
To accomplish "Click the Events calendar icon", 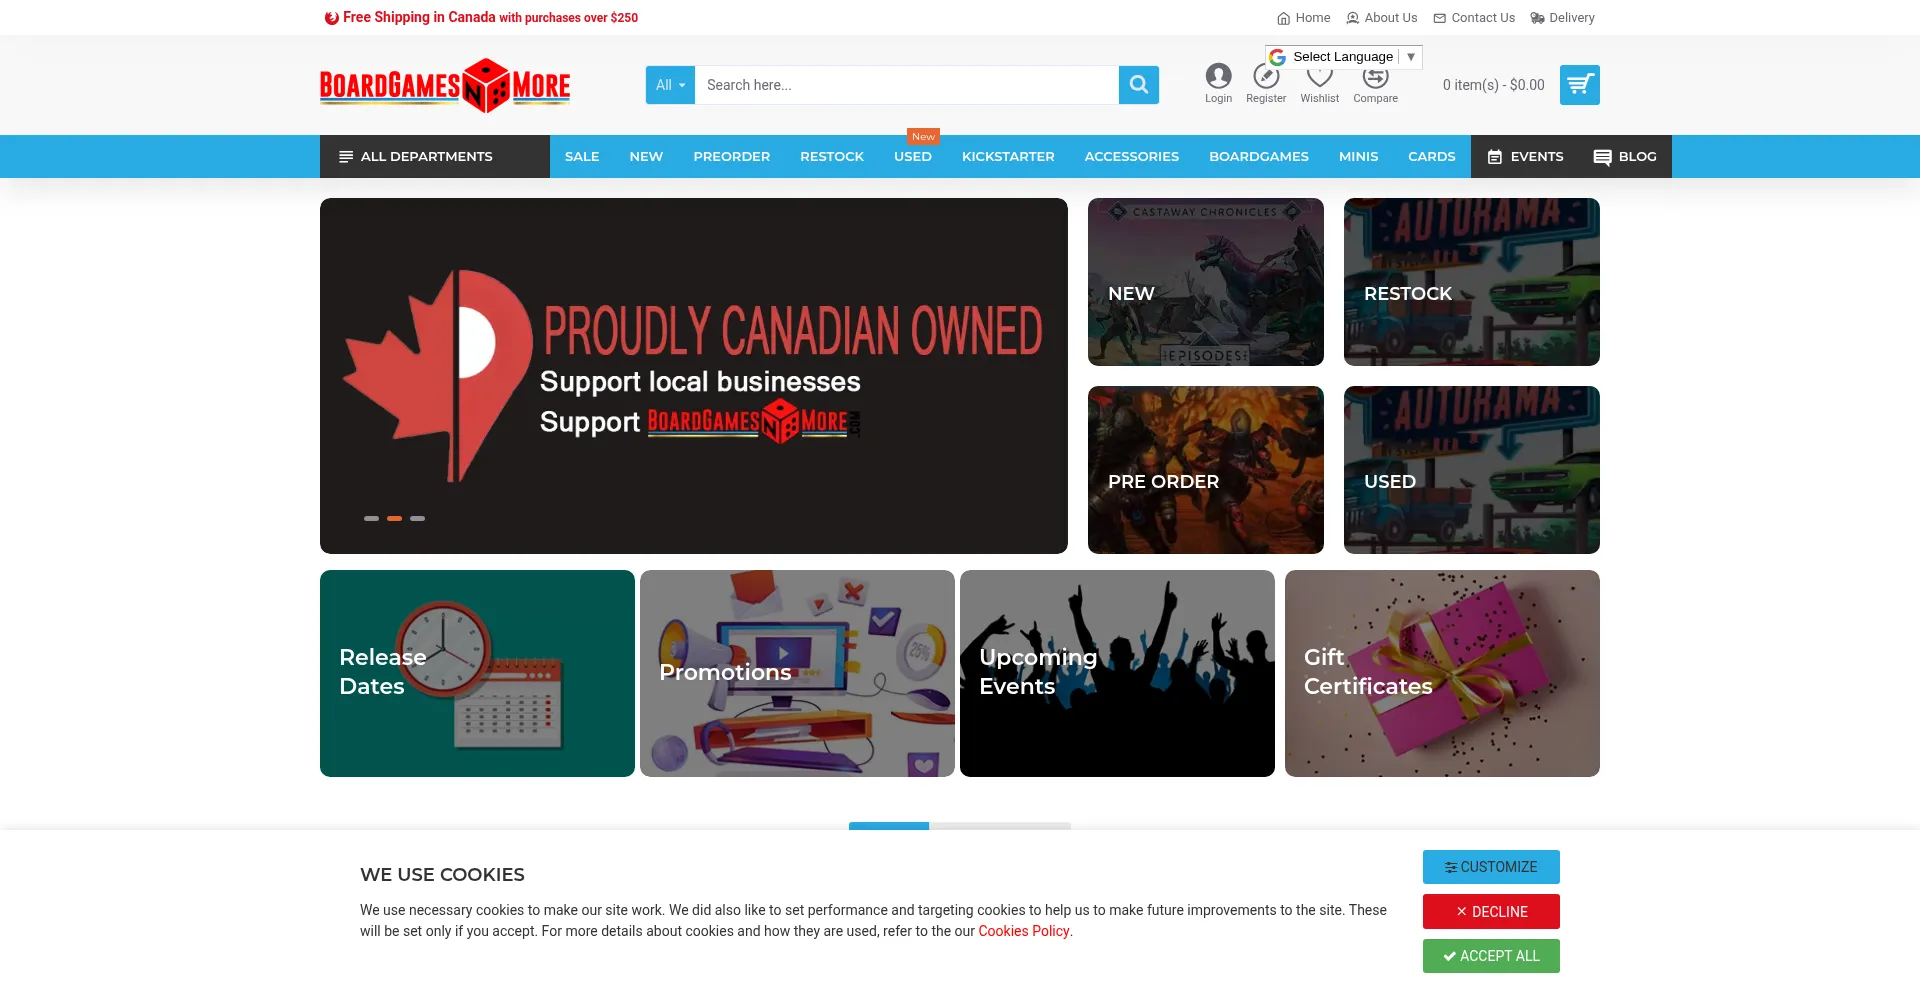I will pos(1495,156).
